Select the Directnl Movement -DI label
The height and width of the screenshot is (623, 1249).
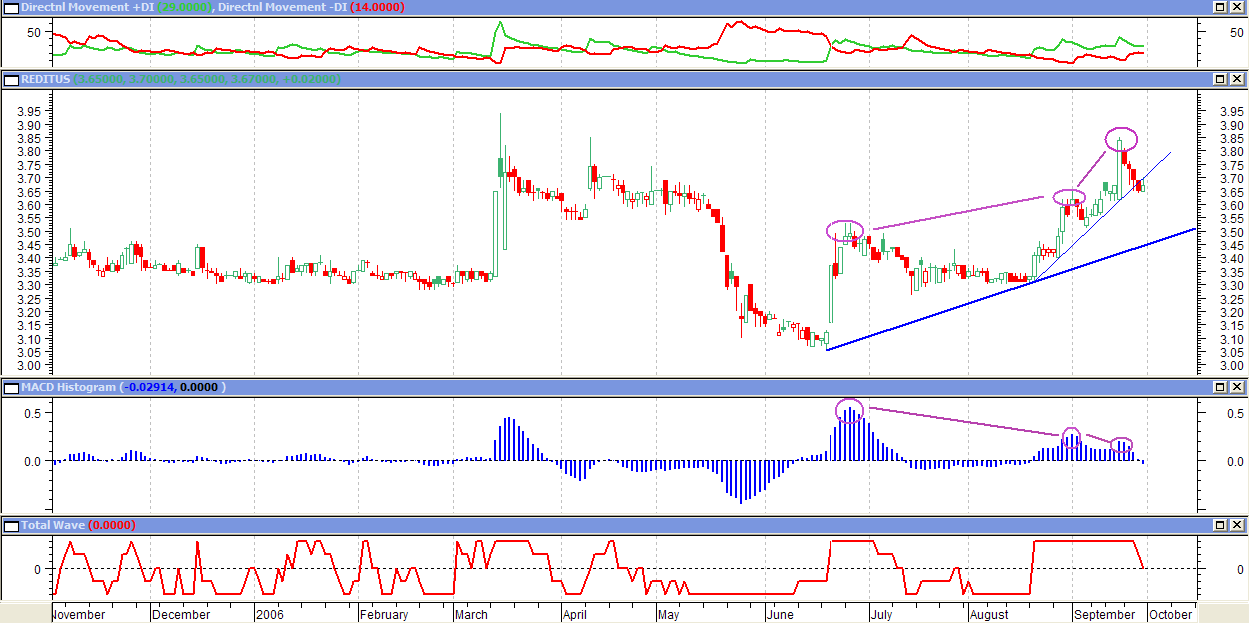coord(282,7)
